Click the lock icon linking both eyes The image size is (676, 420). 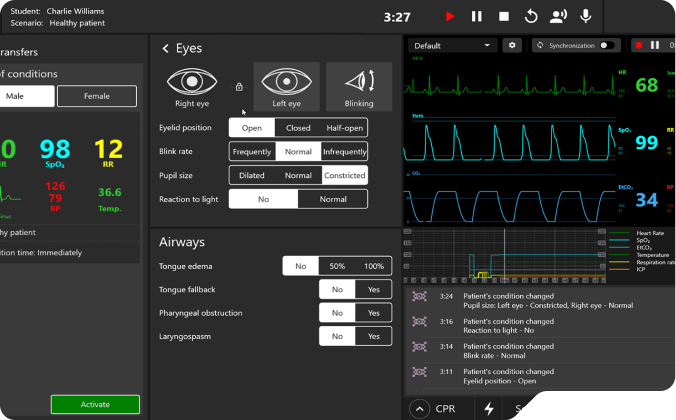[239, 87]
